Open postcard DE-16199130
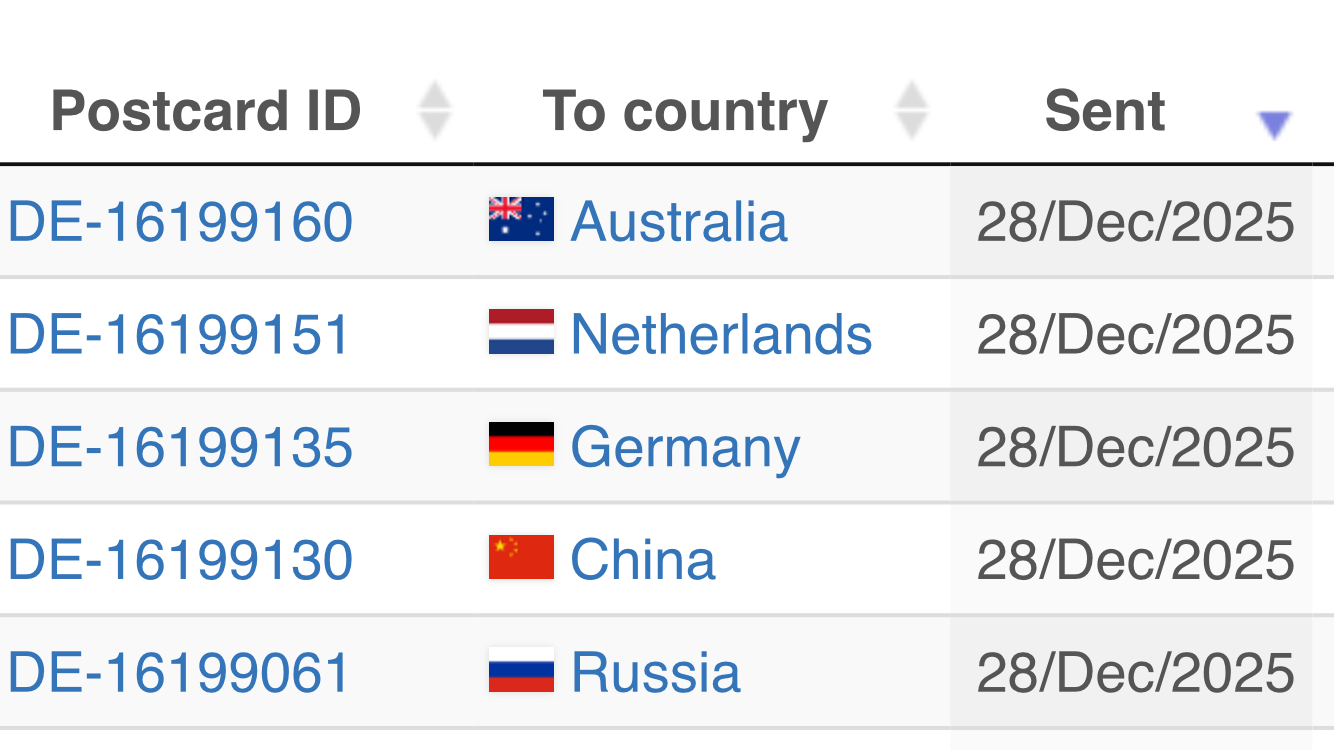The width and height of the screenshot is (1334, 750). click(x=180, y=560)
